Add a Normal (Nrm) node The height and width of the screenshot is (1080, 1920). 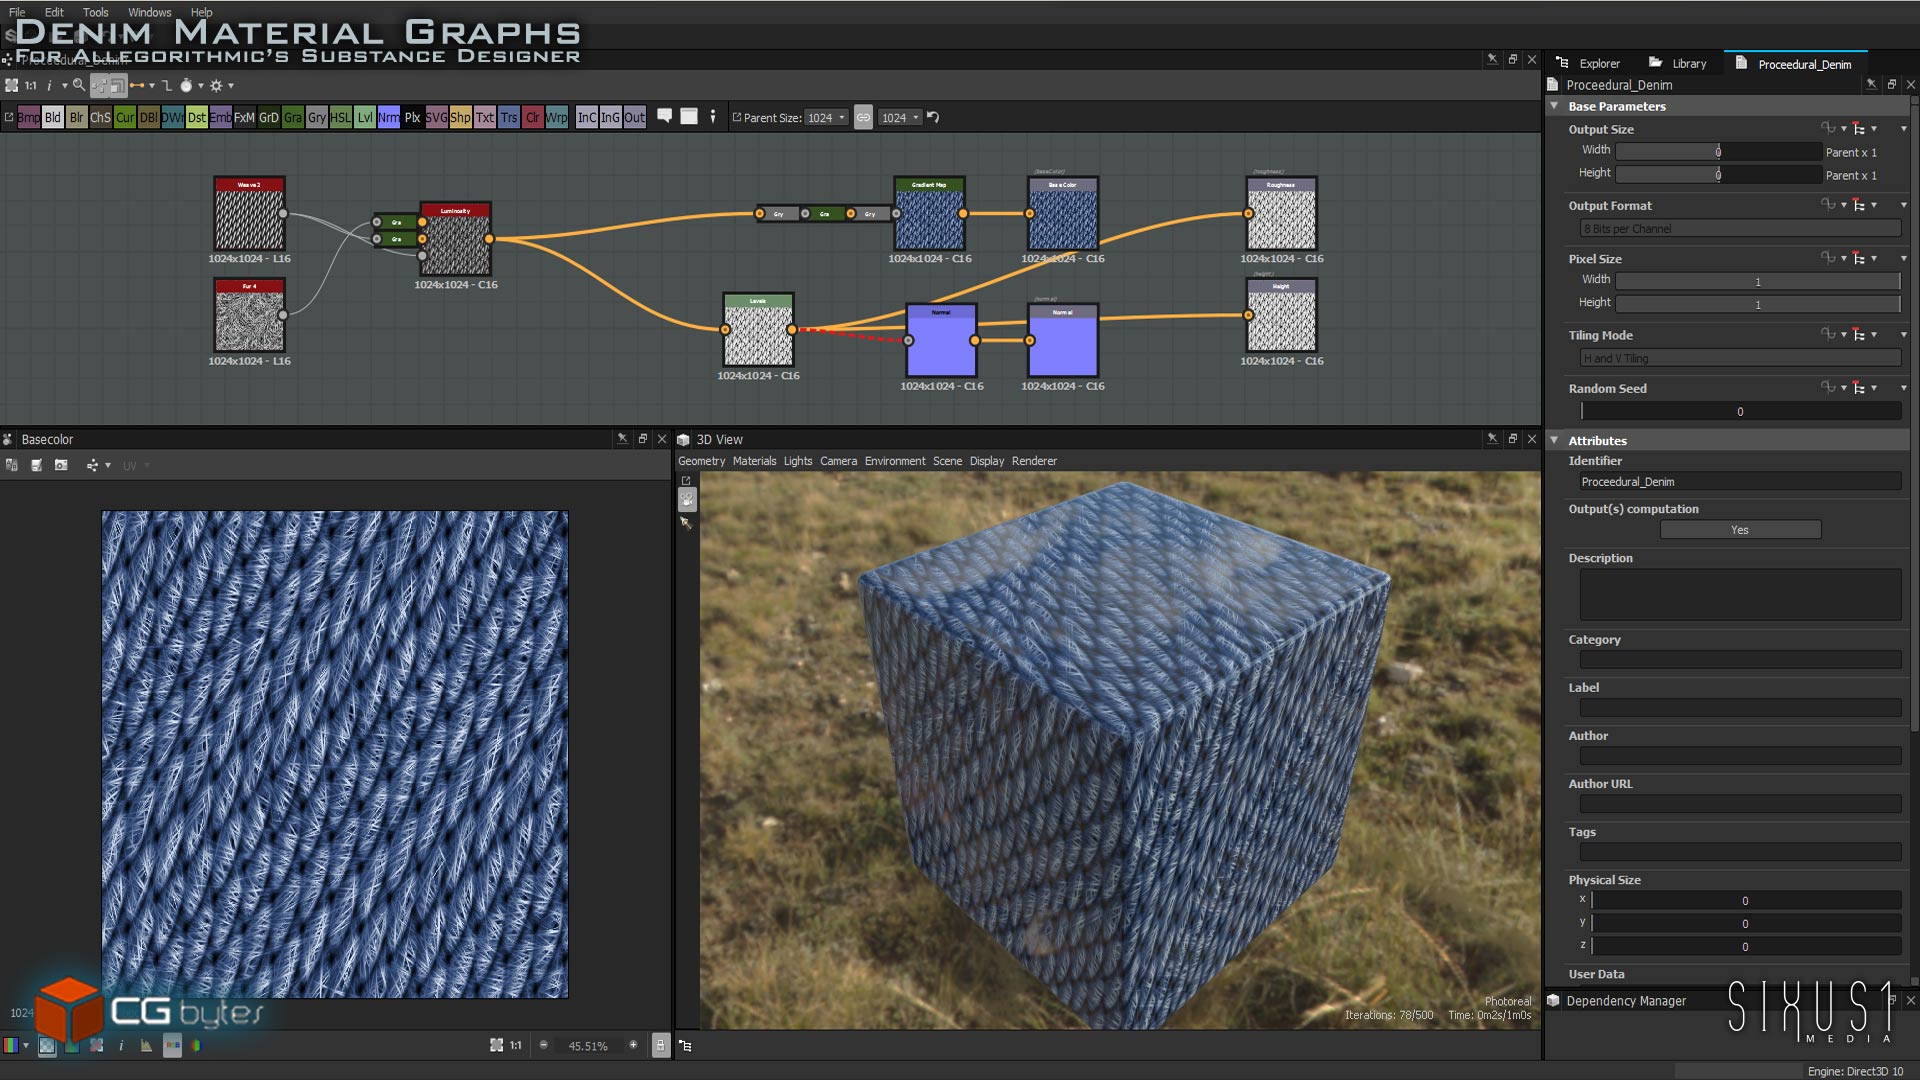(x=389, y=118)
